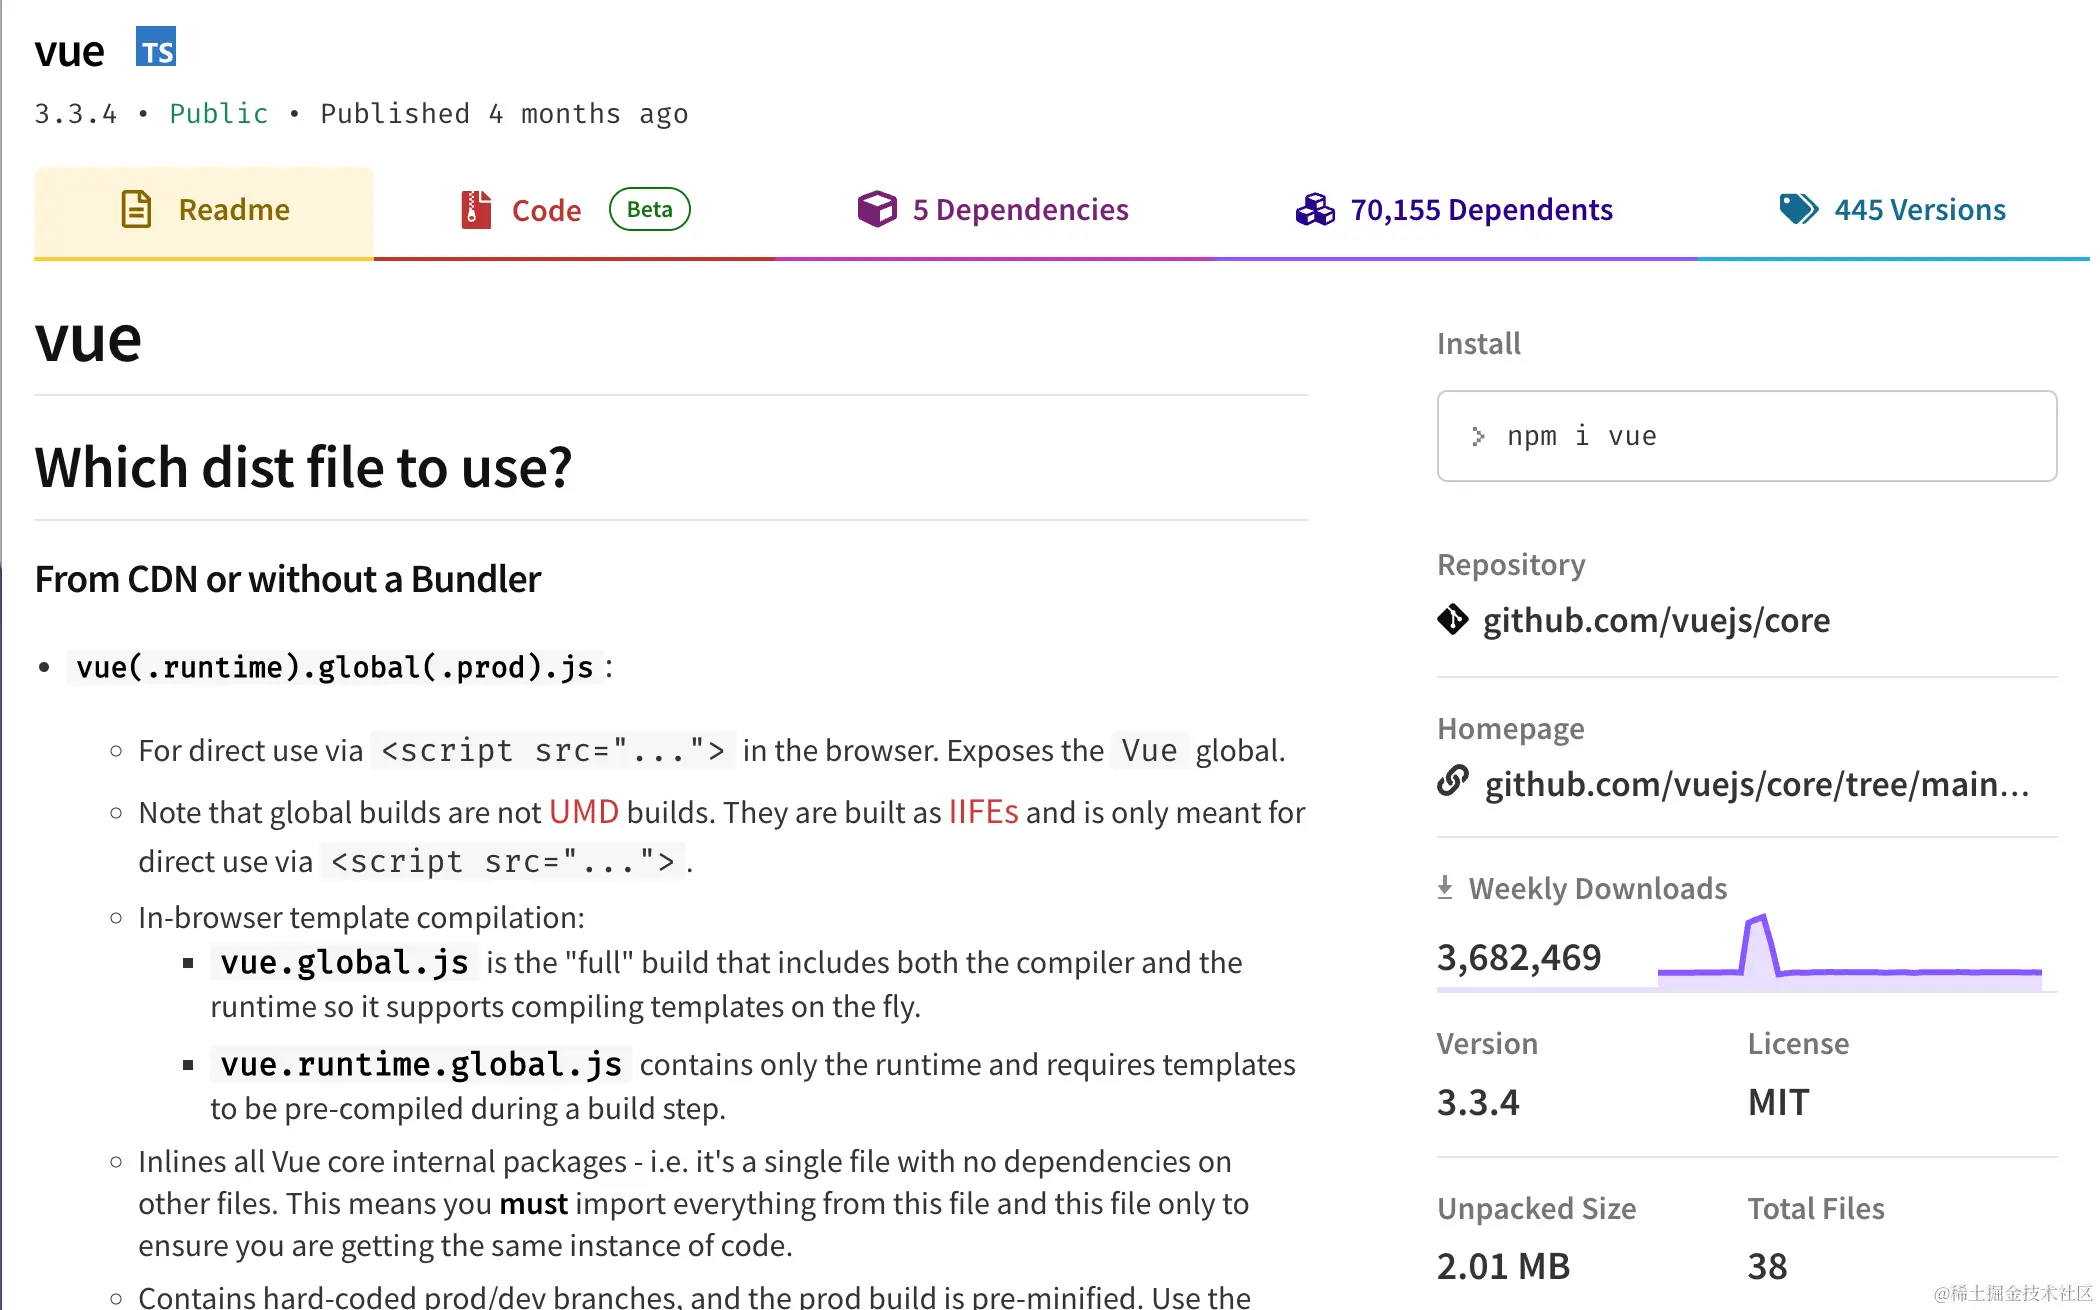Click the Which dist file to use heading
Screen dimensions: 2100x1310
tap(303, 466)
